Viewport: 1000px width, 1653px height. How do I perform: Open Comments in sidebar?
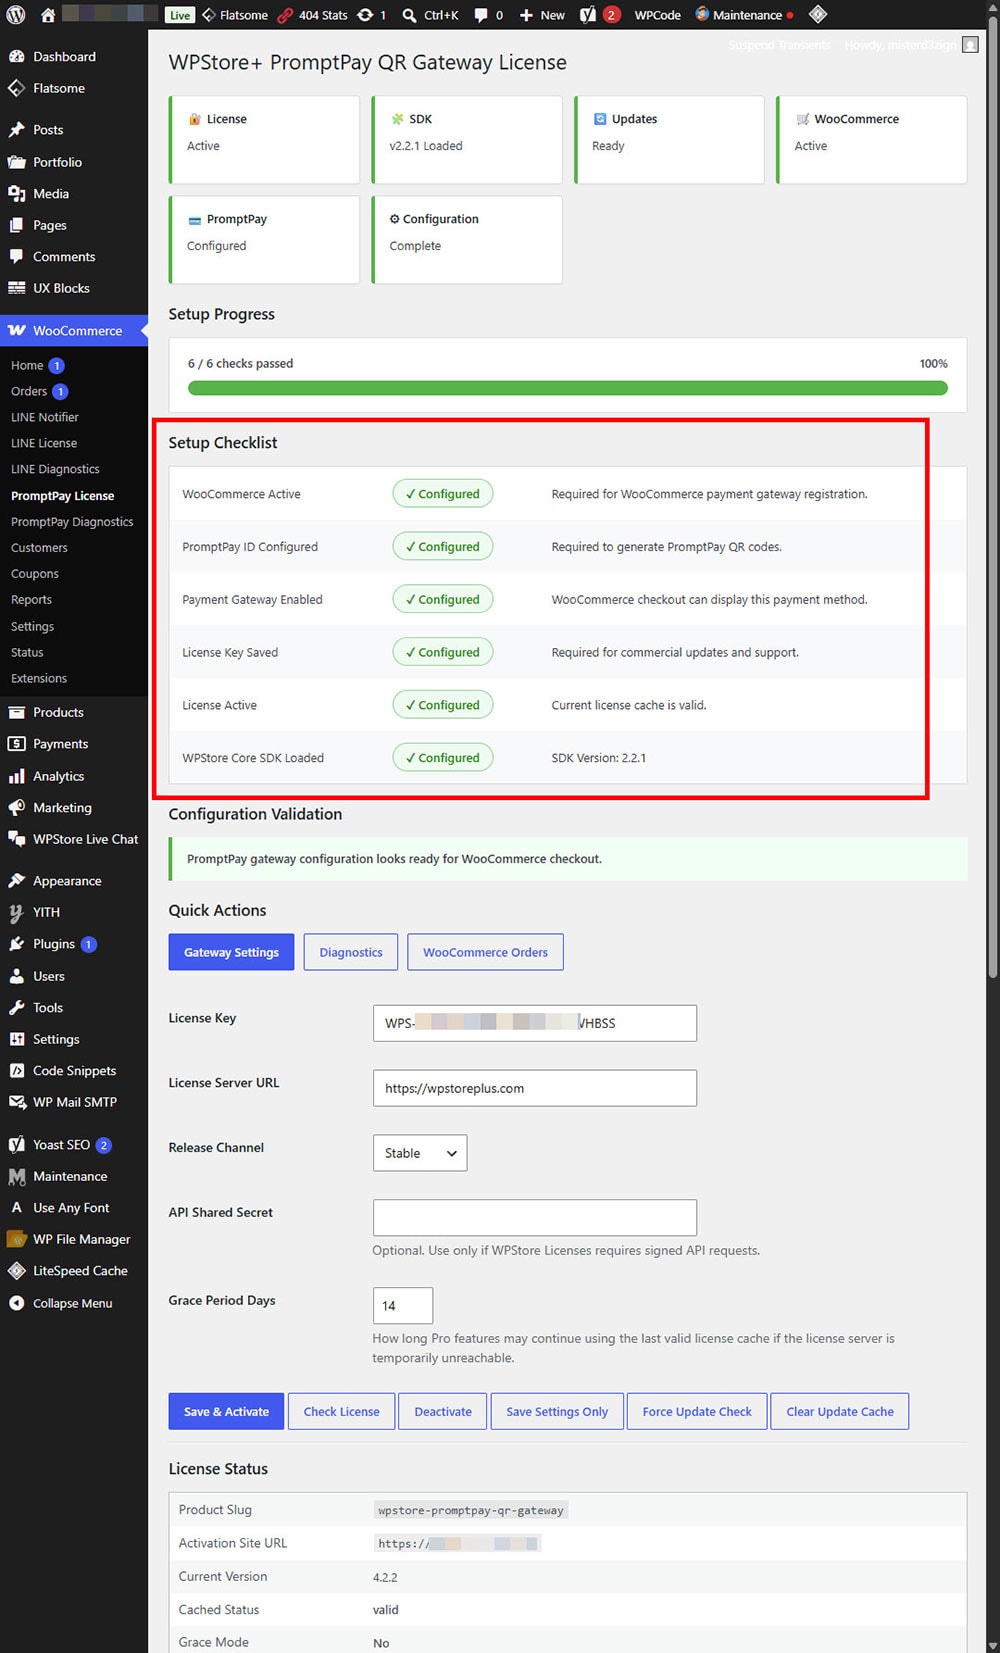tap(64, 257)
